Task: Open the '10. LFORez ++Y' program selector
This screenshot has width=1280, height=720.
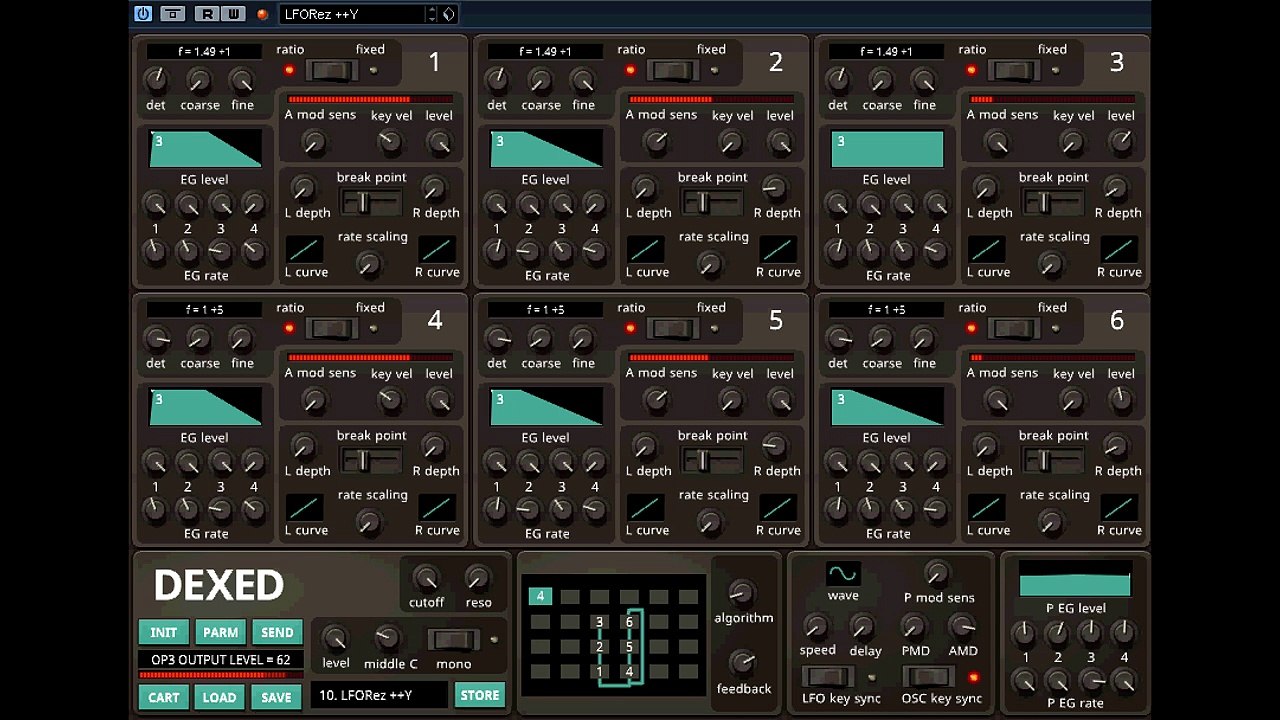Action: 379,695
